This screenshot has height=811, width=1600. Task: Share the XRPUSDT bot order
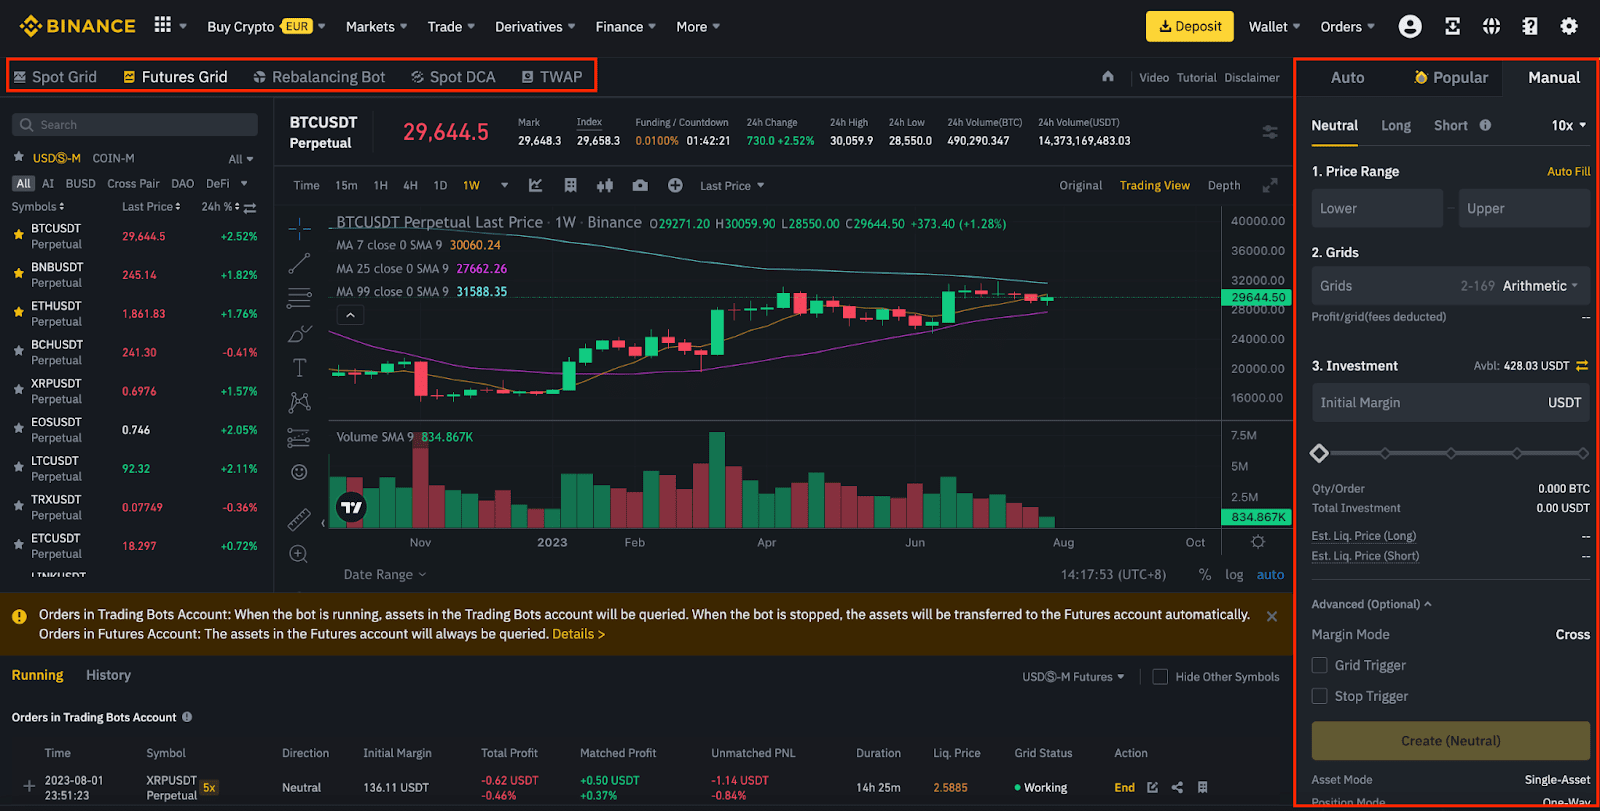tap(1177, 788)
